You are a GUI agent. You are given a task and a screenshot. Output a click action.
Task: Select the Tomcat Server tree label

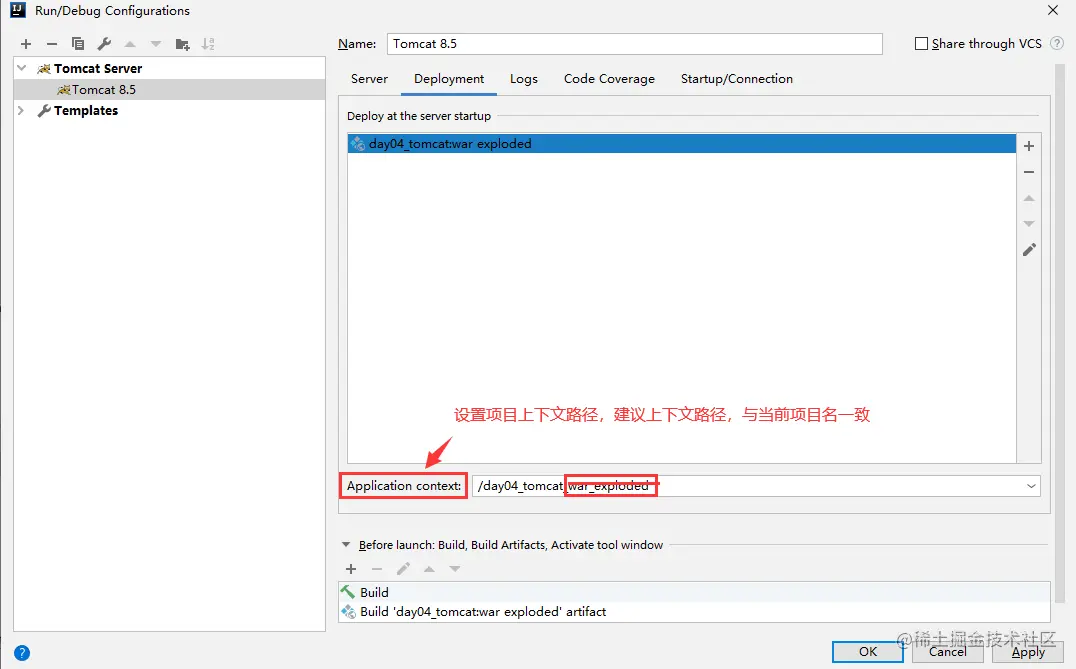coord(98,69)
